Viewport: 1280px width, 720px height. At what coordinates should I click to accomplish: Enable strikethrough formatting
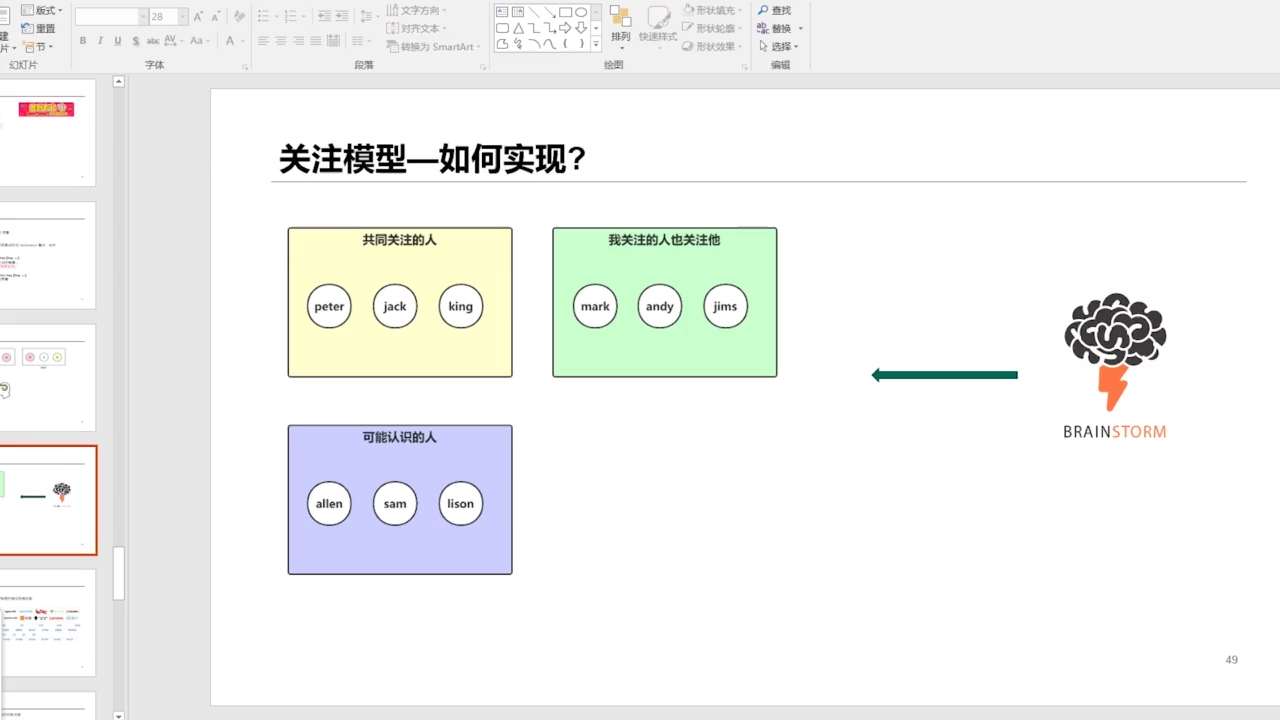135,41
